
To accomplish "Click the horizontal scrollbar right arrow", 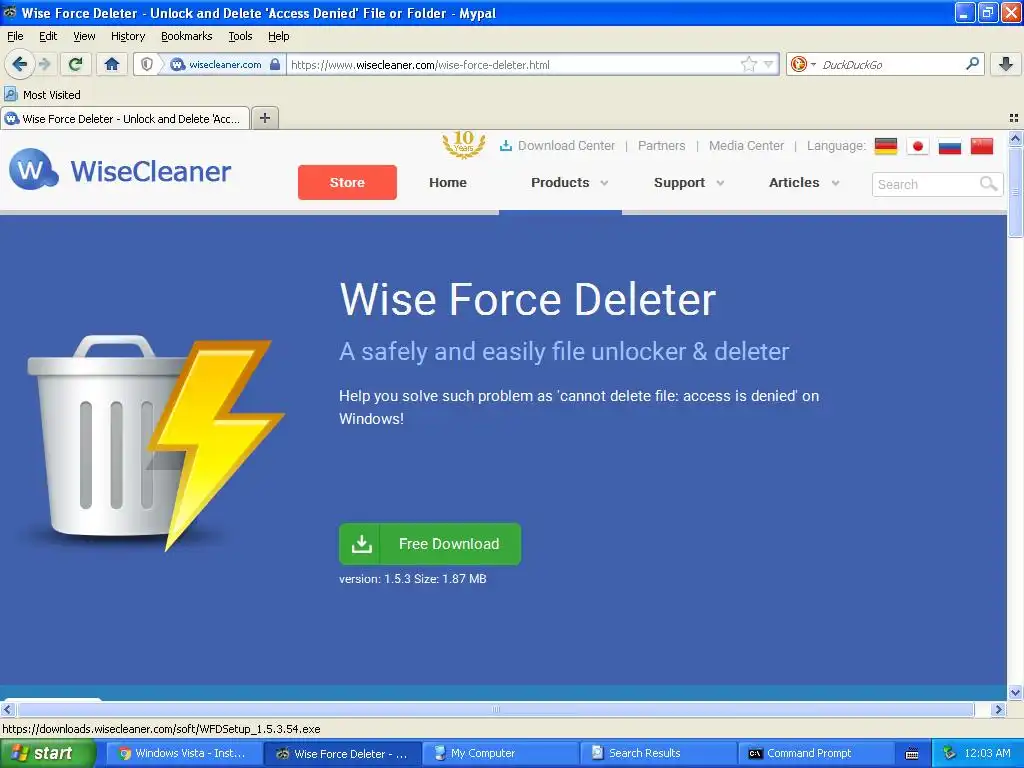I will [998, 709].
